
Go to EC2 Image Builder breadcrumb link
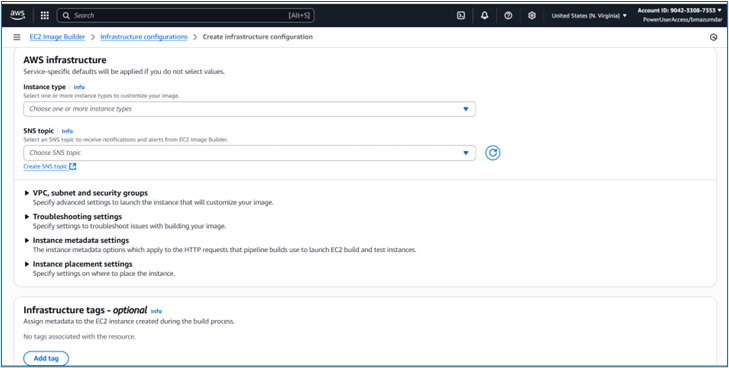pyautogui.click(x=58, y=37)
